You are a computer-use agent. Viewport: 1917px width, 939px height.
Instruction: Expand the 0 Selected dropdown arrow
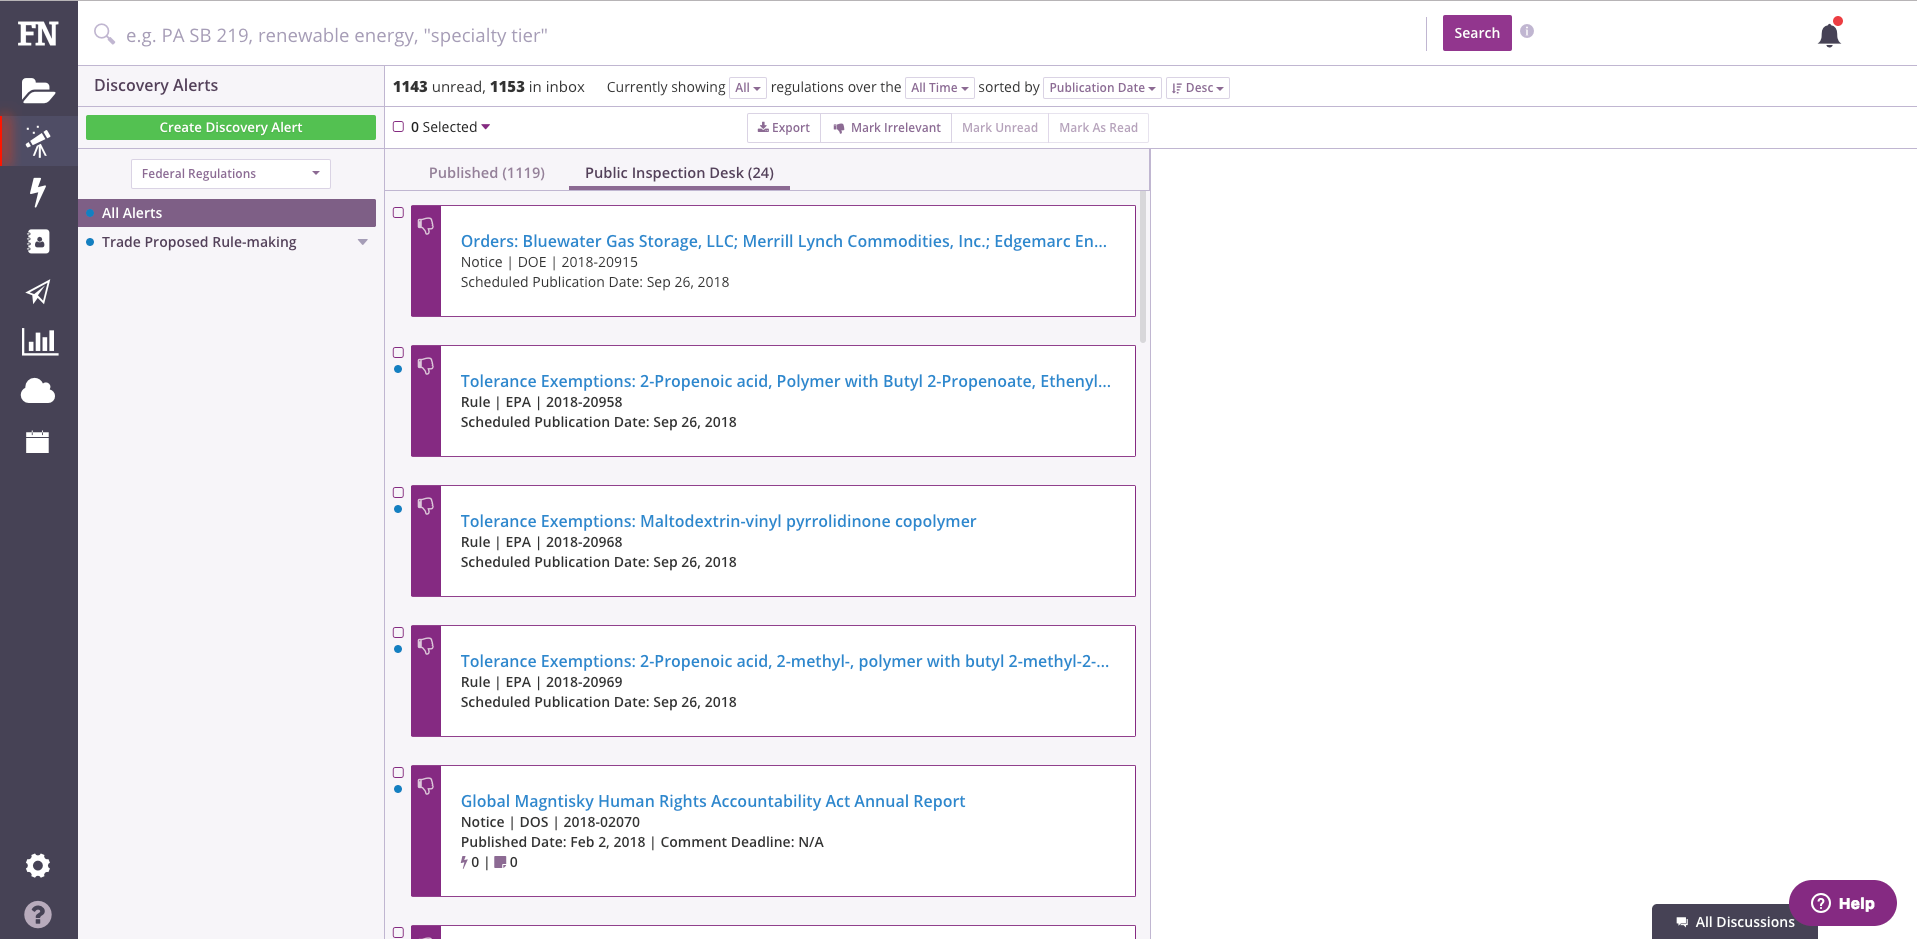click(486, 127)
